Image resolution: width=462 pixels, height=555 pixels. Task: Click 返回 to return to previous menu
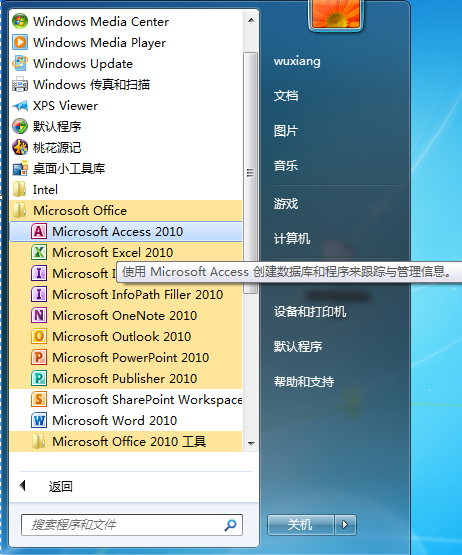(61, 486)
